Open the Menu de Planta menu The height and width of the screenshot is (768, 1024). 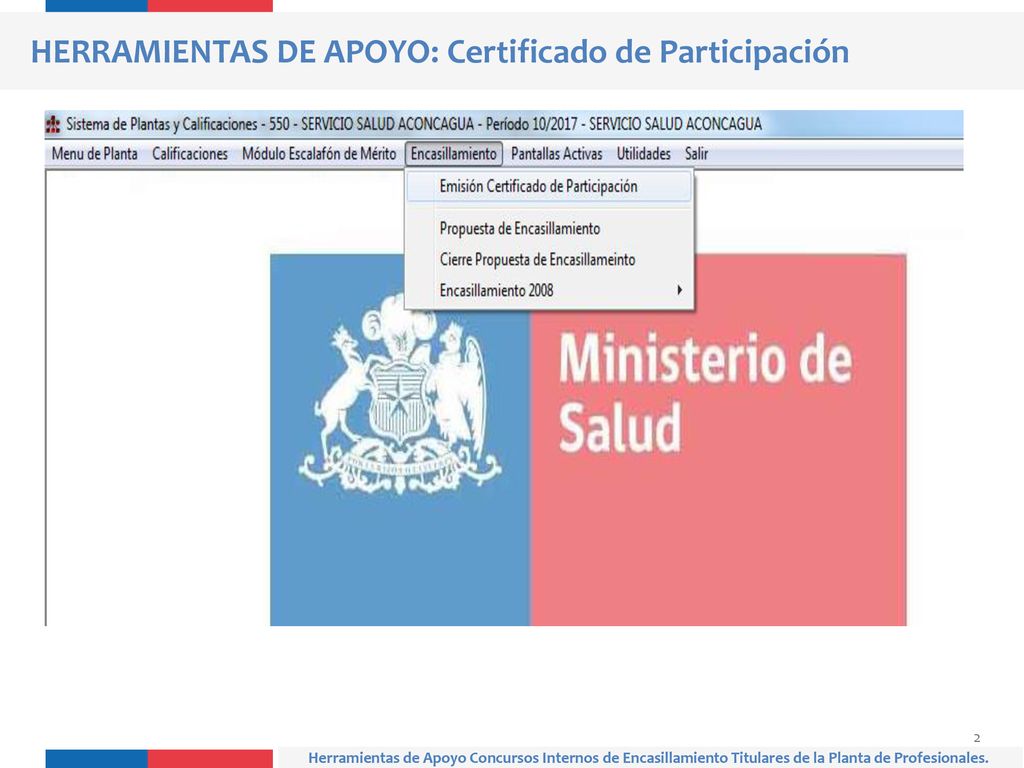(94, 154)
